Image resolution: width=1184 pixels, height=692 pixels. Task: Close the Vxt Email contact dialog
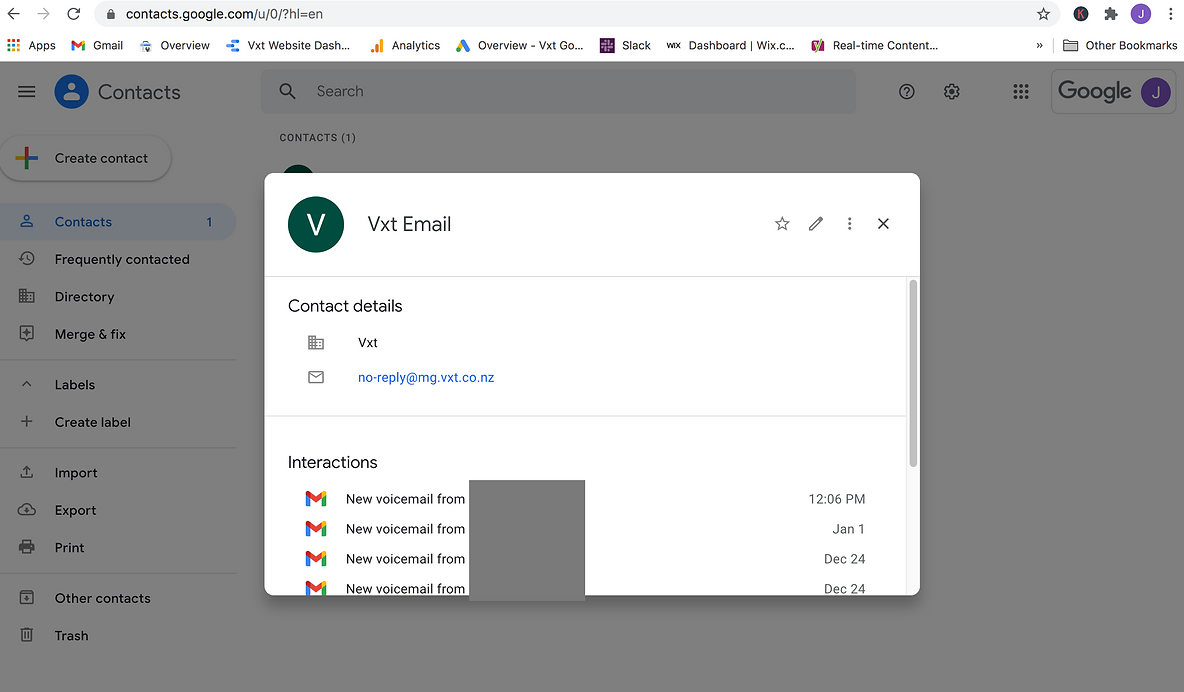coord(883,224)
